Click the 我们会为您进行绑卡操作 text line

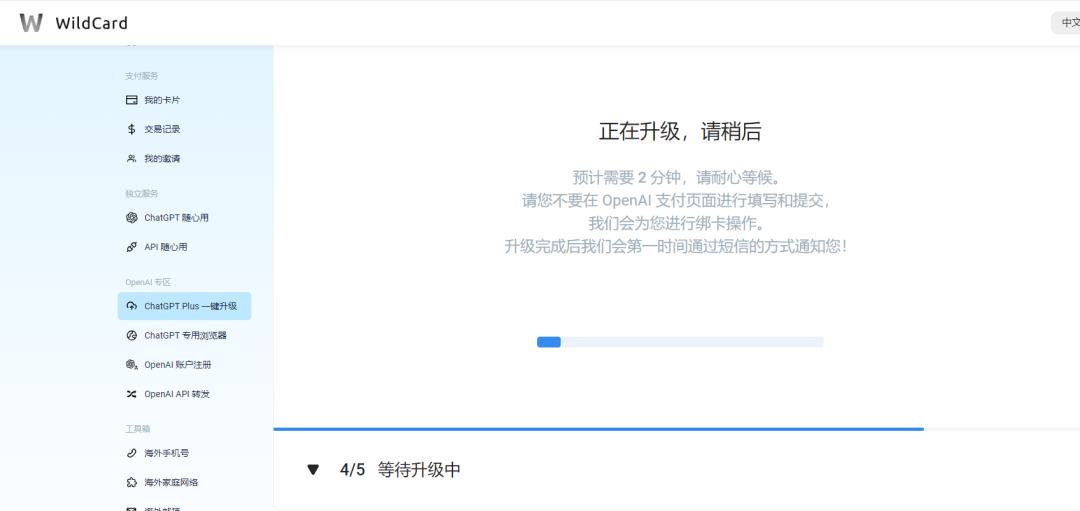[677, 223]
